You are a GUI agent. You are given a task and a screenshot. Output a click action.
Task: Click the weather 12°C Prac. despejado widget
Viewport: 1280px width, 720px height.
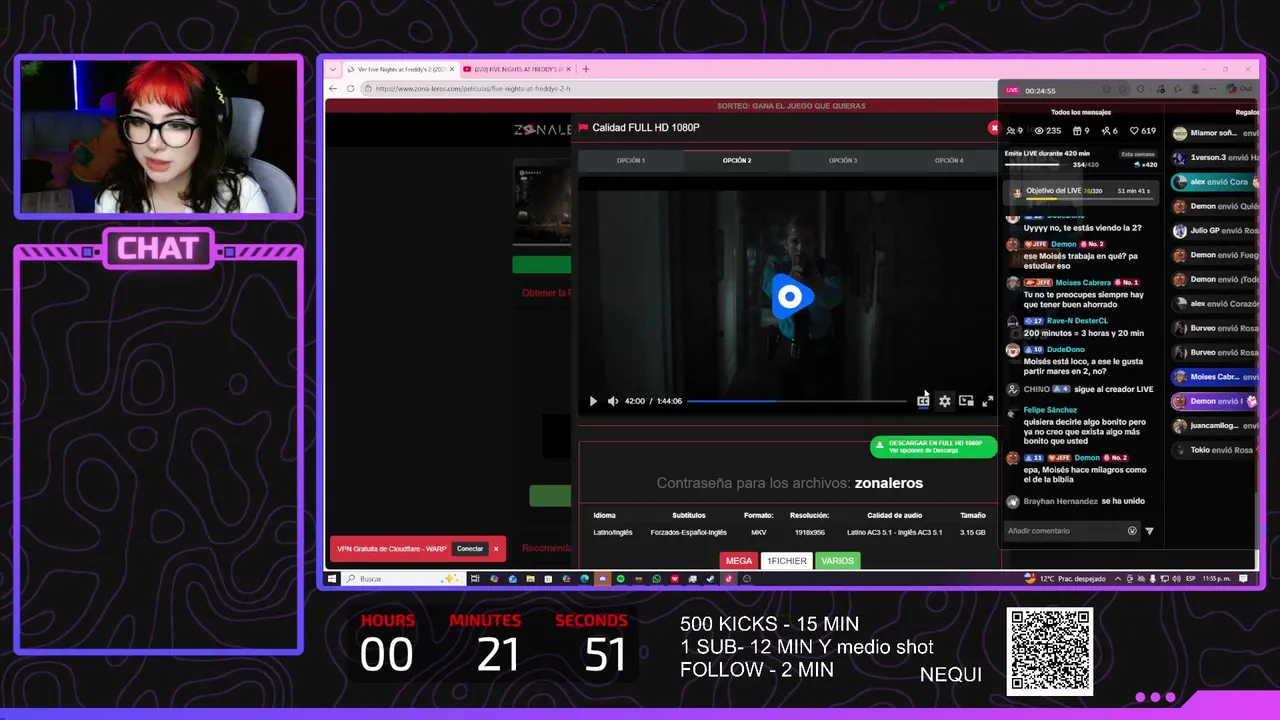1067,578
